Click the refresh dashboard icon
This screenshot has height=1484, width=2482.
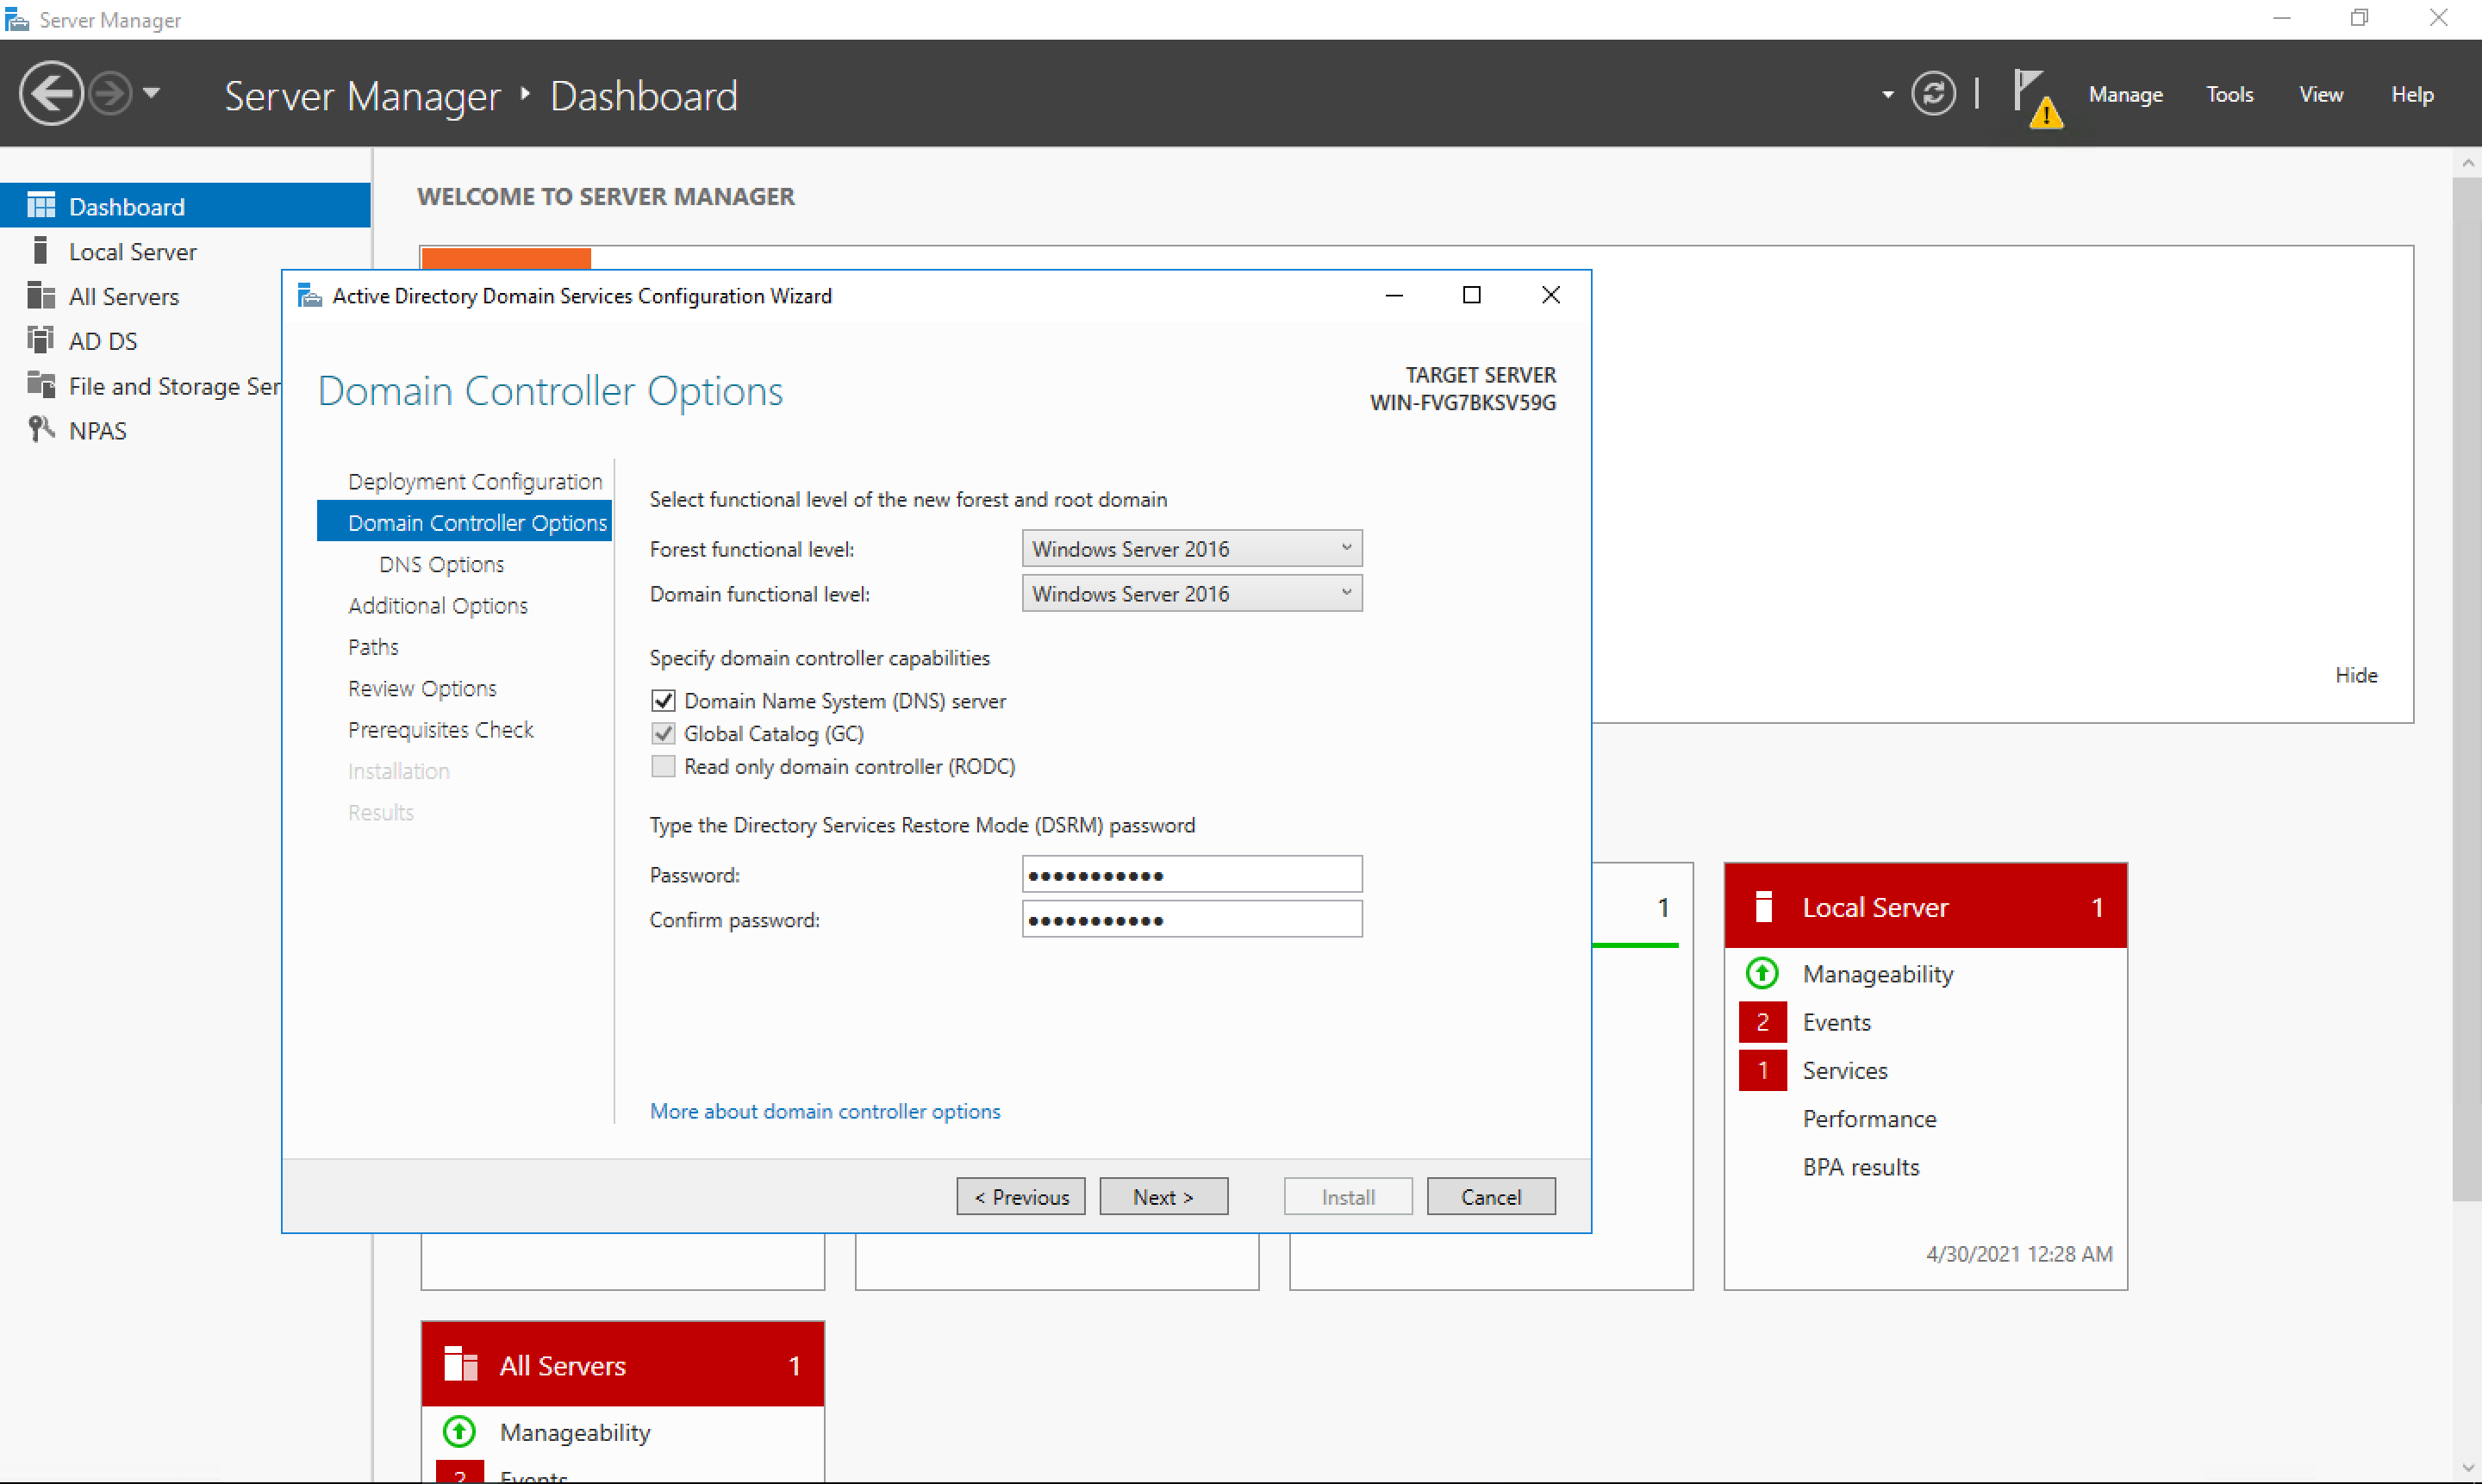pyautogui.click(x=1932, y=94)
